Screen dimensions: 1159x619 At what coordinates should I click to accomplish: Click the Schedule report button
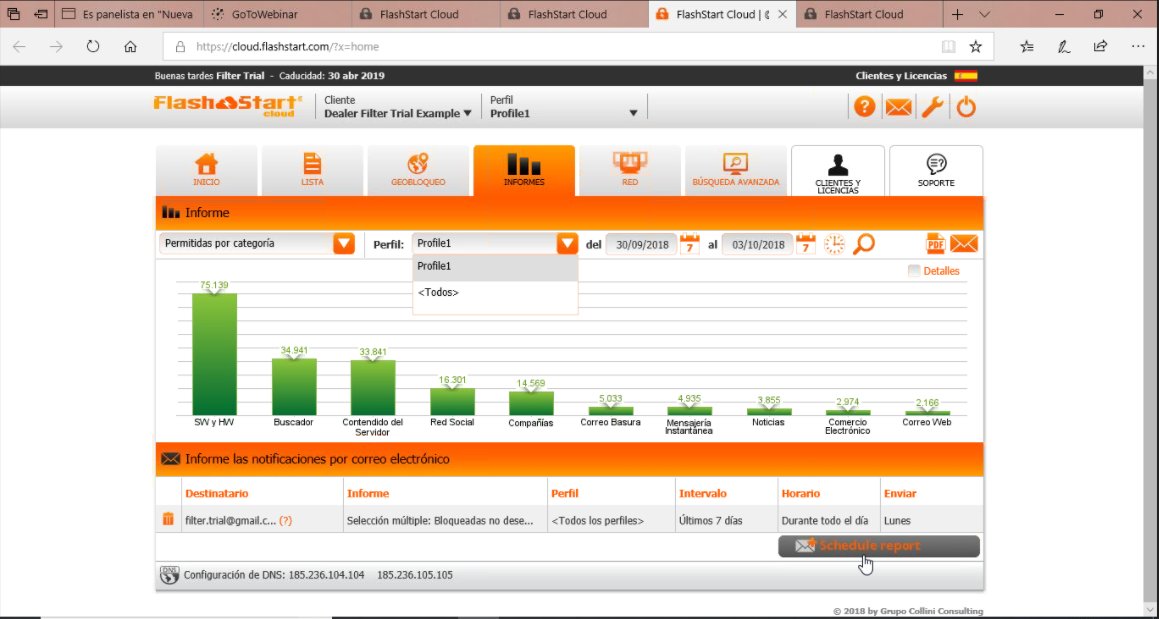tap(879, 546)
